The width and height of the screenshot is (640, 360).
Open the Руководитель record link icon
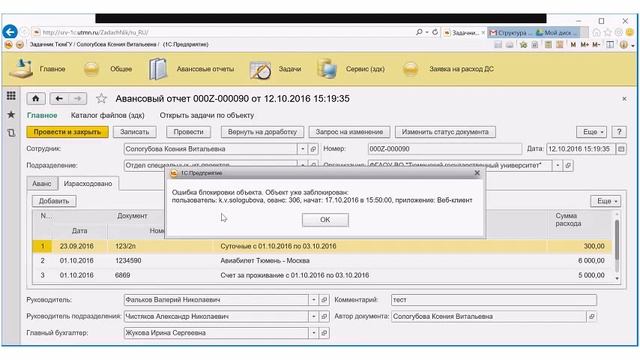[324, 300]
